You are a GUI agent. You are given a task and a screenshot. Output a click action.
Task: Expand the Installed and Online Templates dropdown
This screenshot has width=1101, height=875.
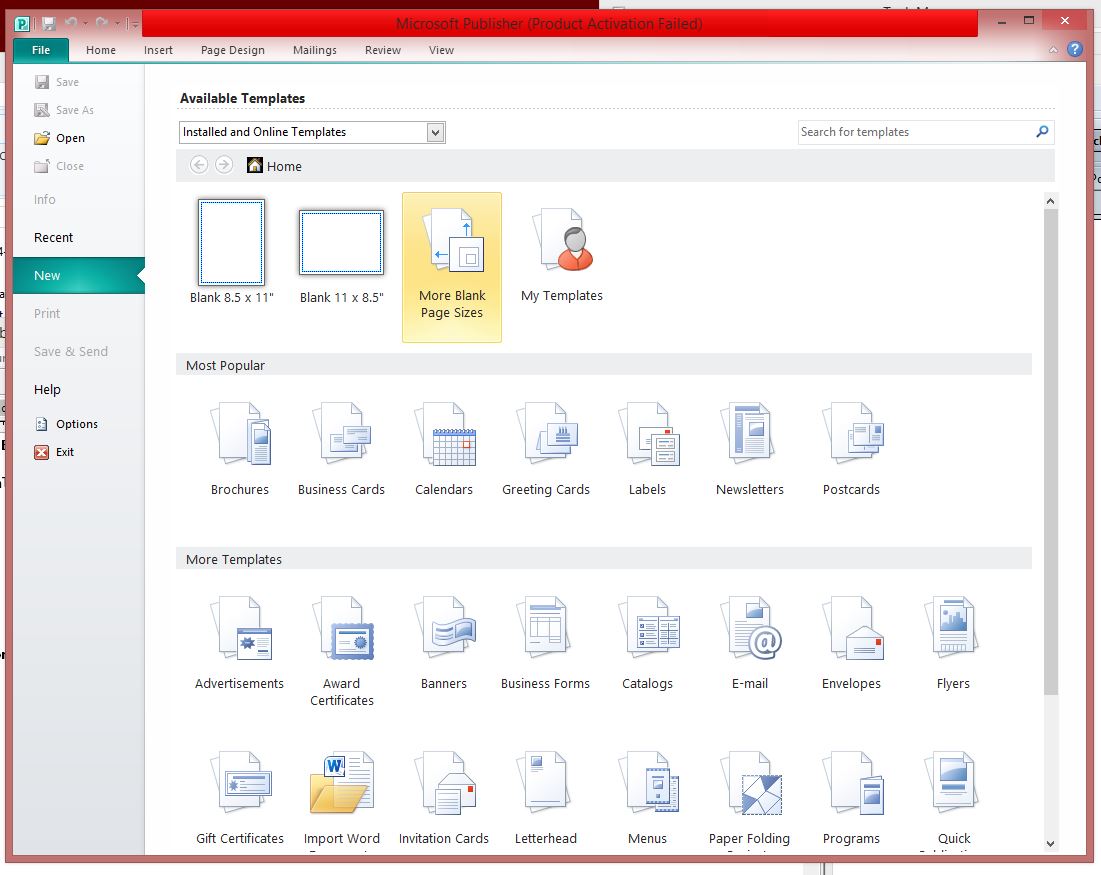435,132
